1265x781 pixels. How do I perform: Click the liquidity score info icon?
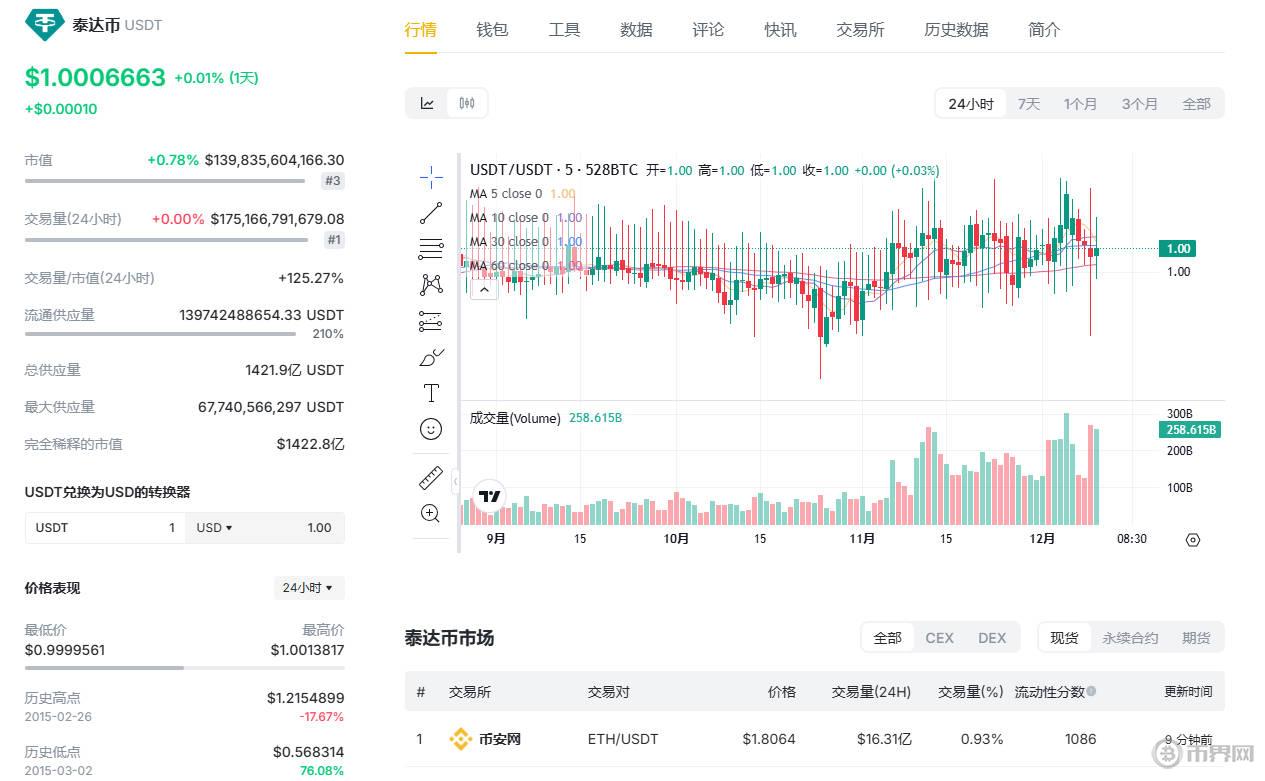[x=1091, y=691]
